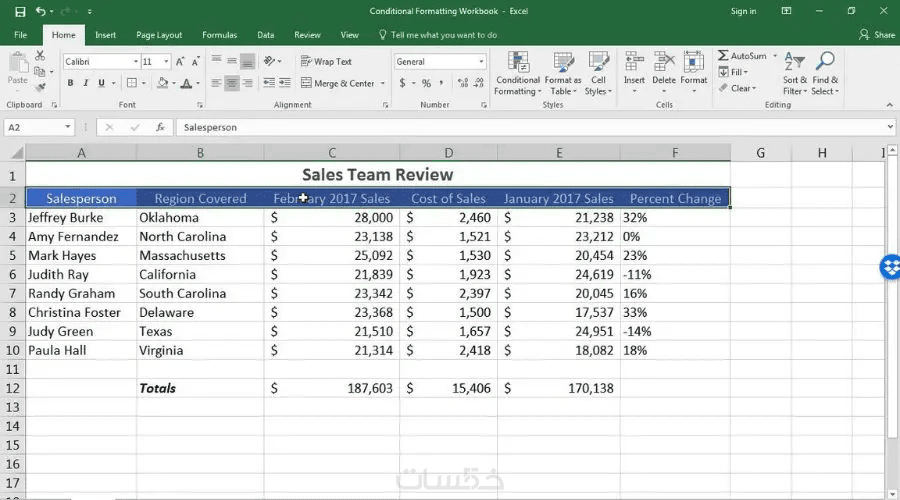Image resolution: width=900 pixels, height=500 pixels.
Task: Open Conditional Formatting menu
Action: tap(518, 73)
